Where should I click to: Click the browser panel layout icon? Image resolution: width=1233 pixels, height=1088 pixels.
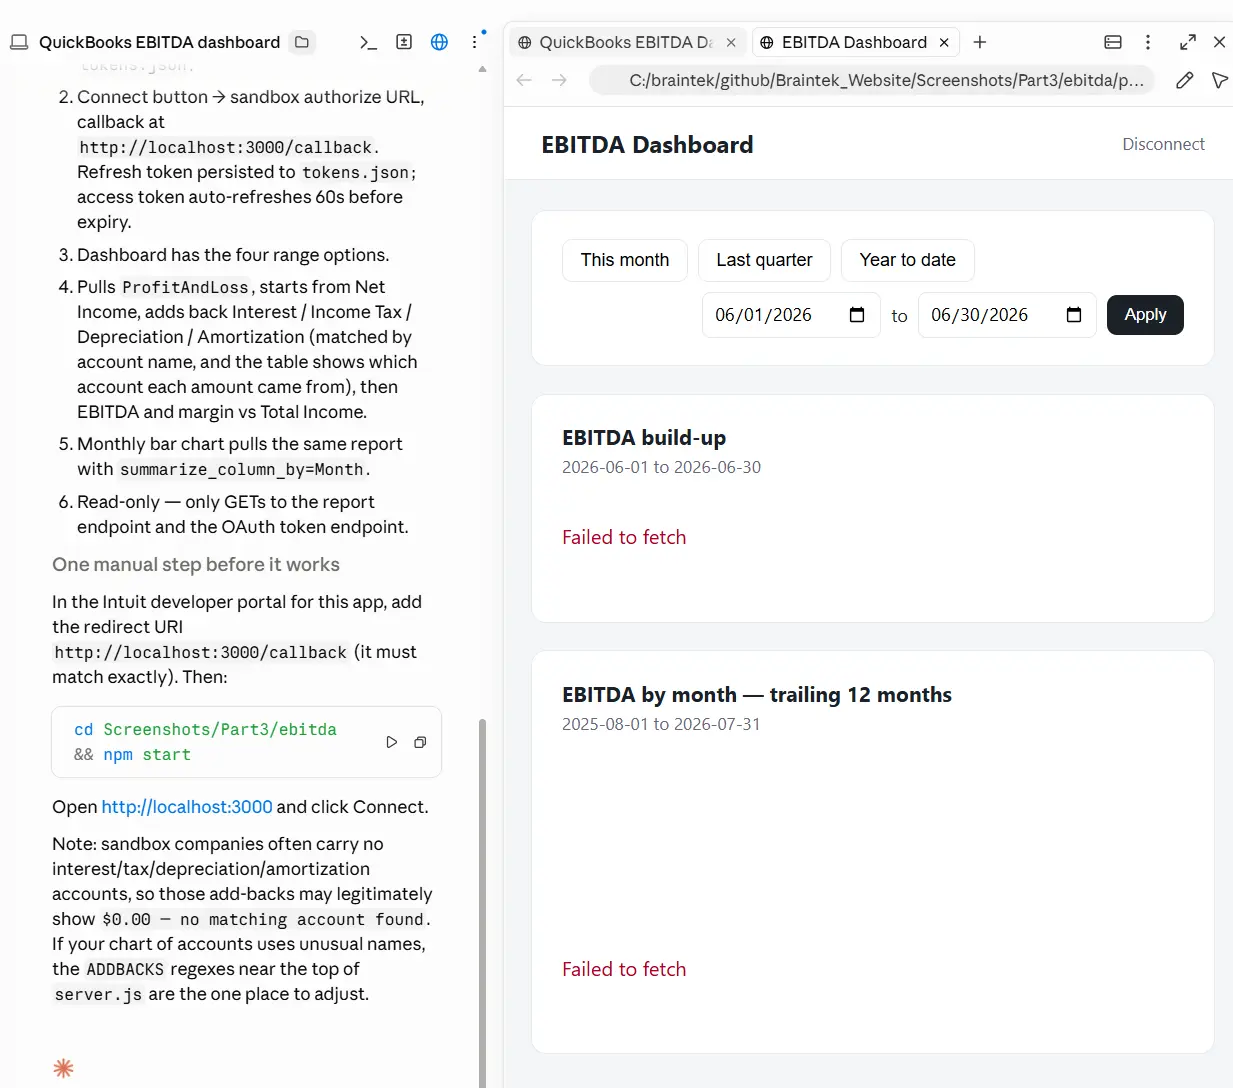point(1113,42)
